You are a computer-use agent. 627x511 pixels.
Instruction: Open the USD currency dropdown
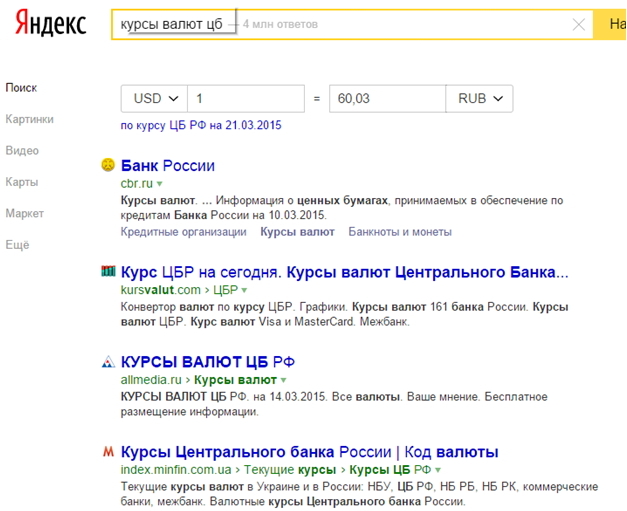[x=154, y=98]
